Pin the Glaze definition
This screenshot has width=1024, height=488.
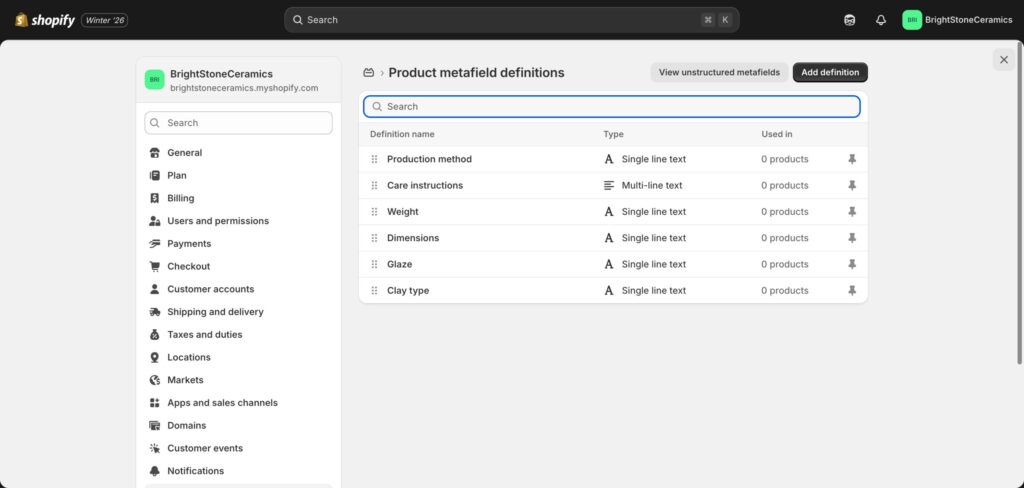click(852, 264)
